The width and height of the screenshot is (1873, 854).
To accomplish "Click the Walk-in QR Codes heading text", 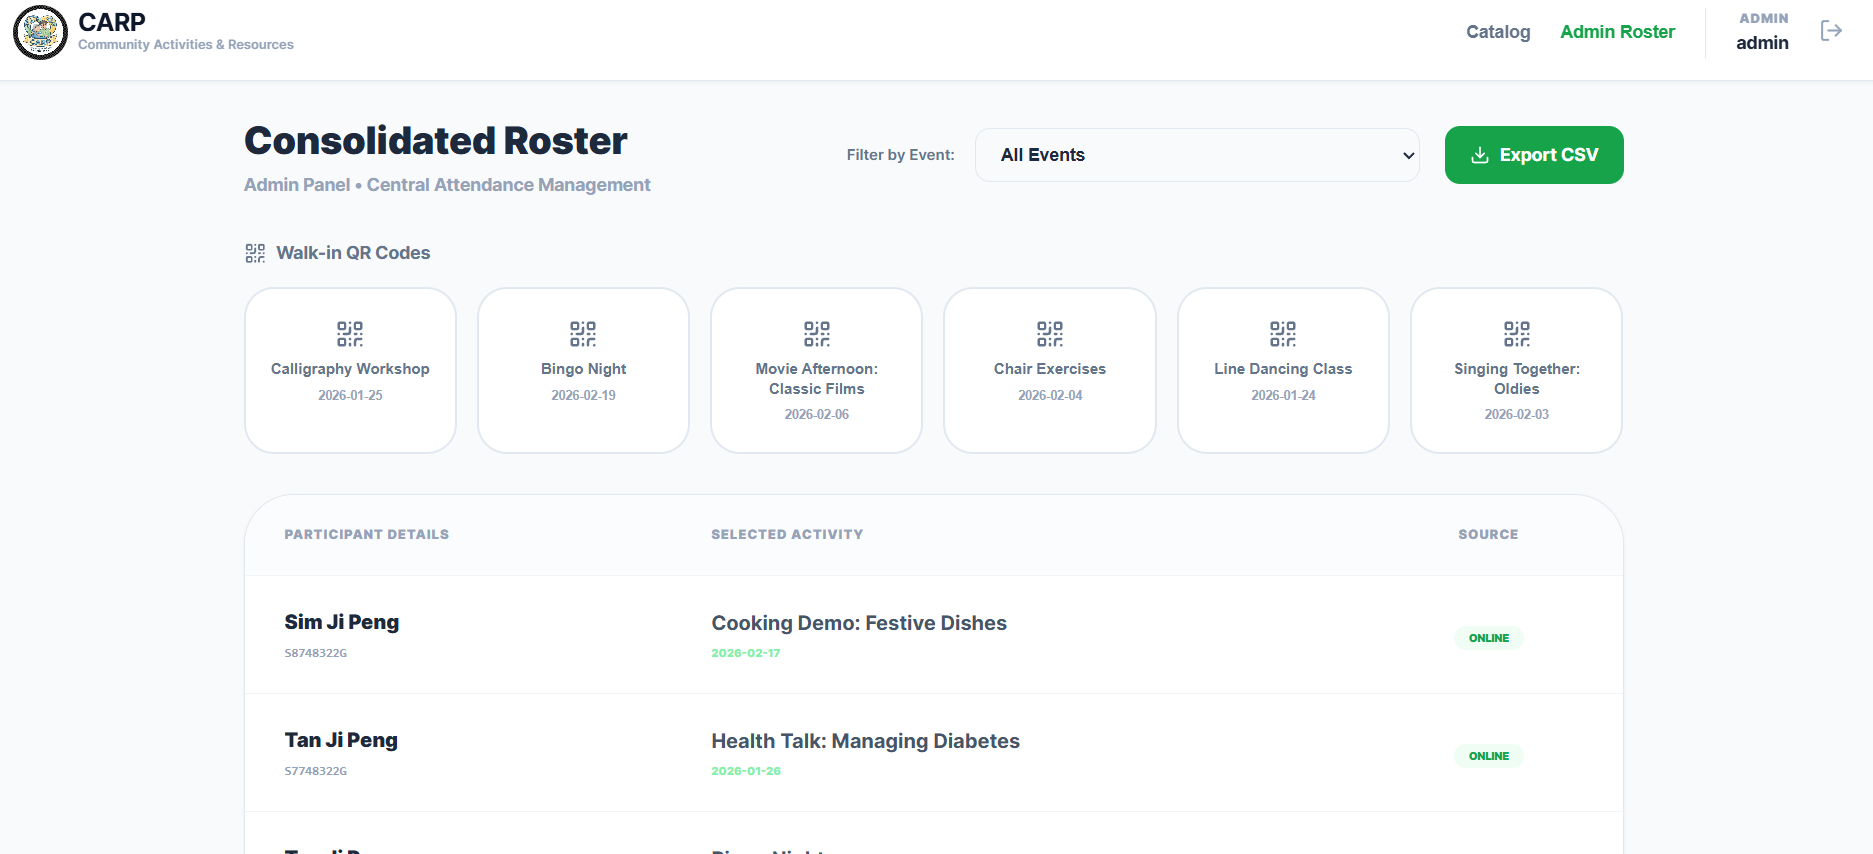I will [353, 253].
